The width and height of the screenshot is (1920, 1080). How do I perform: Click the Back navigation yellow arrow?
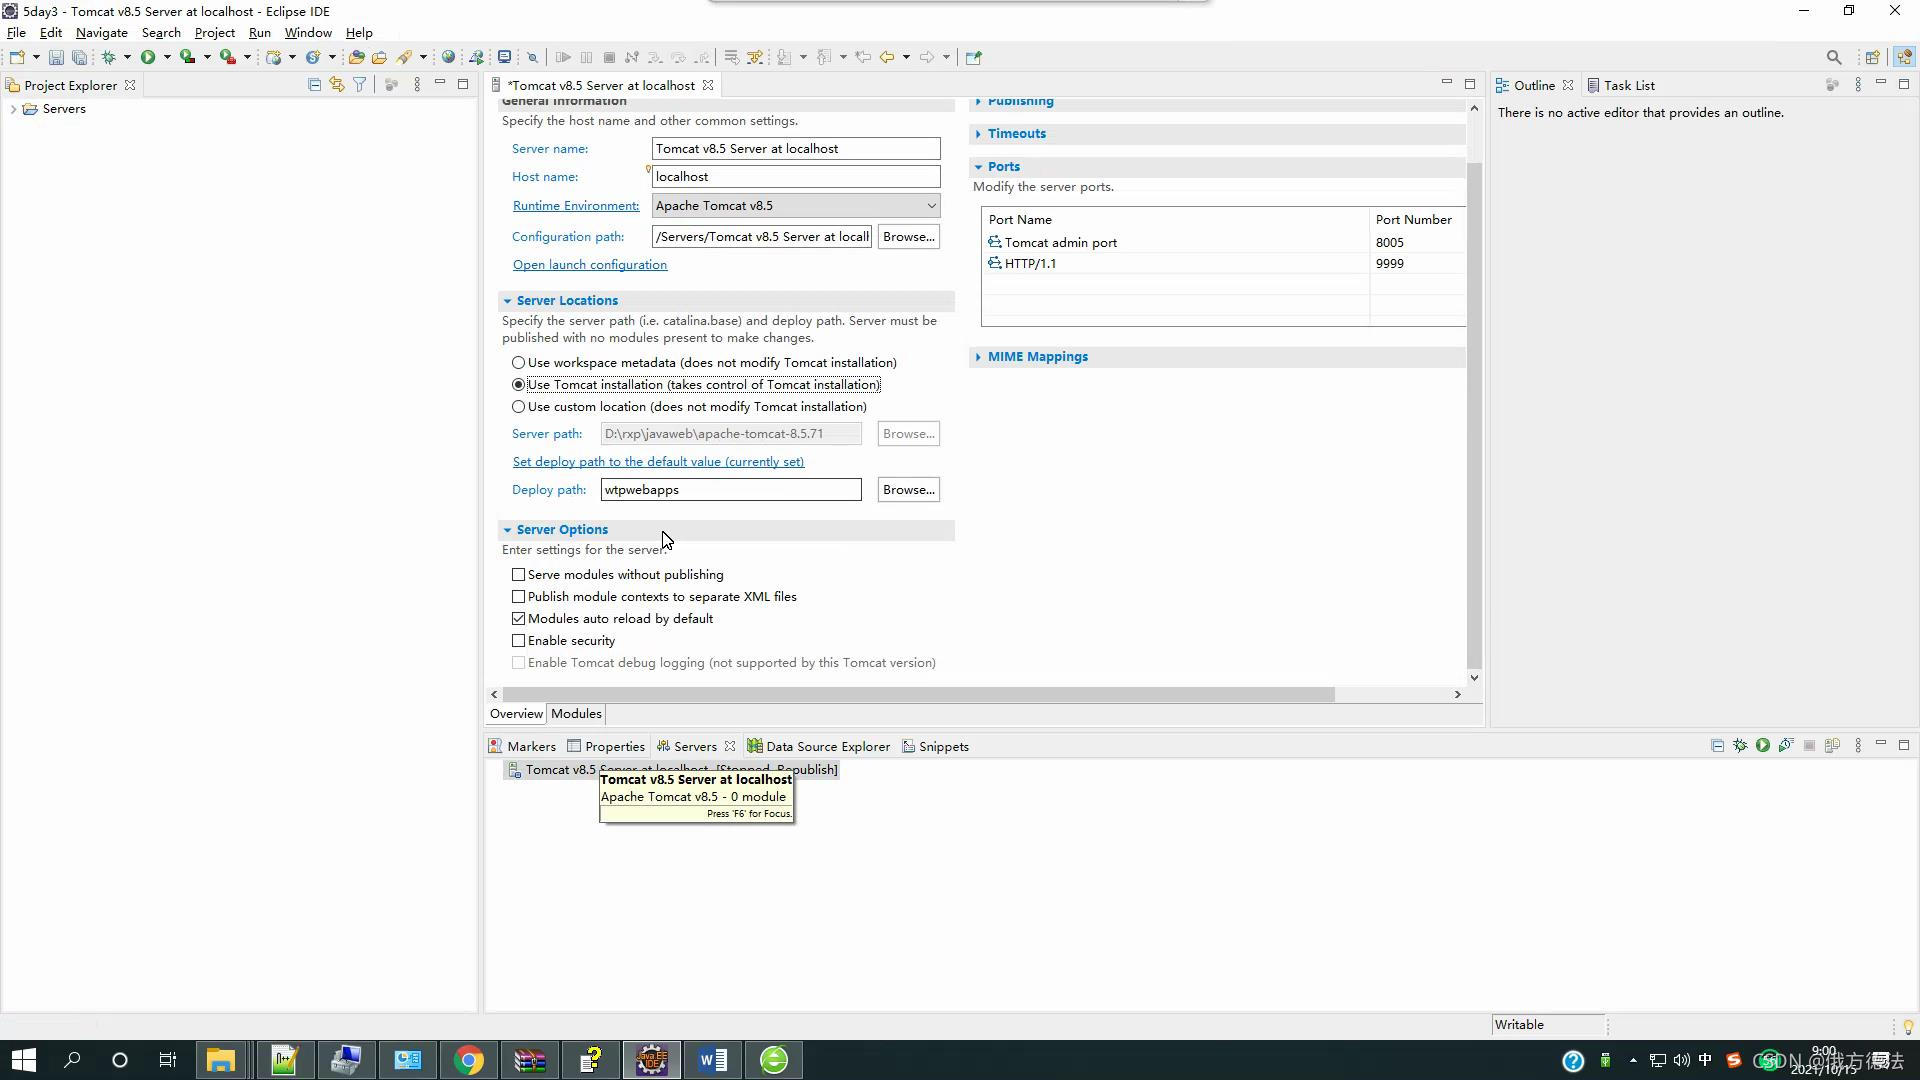click(x=886, y=57)
